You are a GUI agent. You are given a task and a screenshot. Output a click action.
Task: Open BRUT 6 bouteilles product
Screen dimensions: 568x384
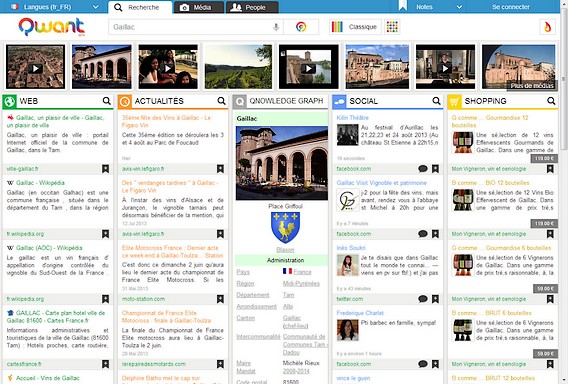point(492,313)
